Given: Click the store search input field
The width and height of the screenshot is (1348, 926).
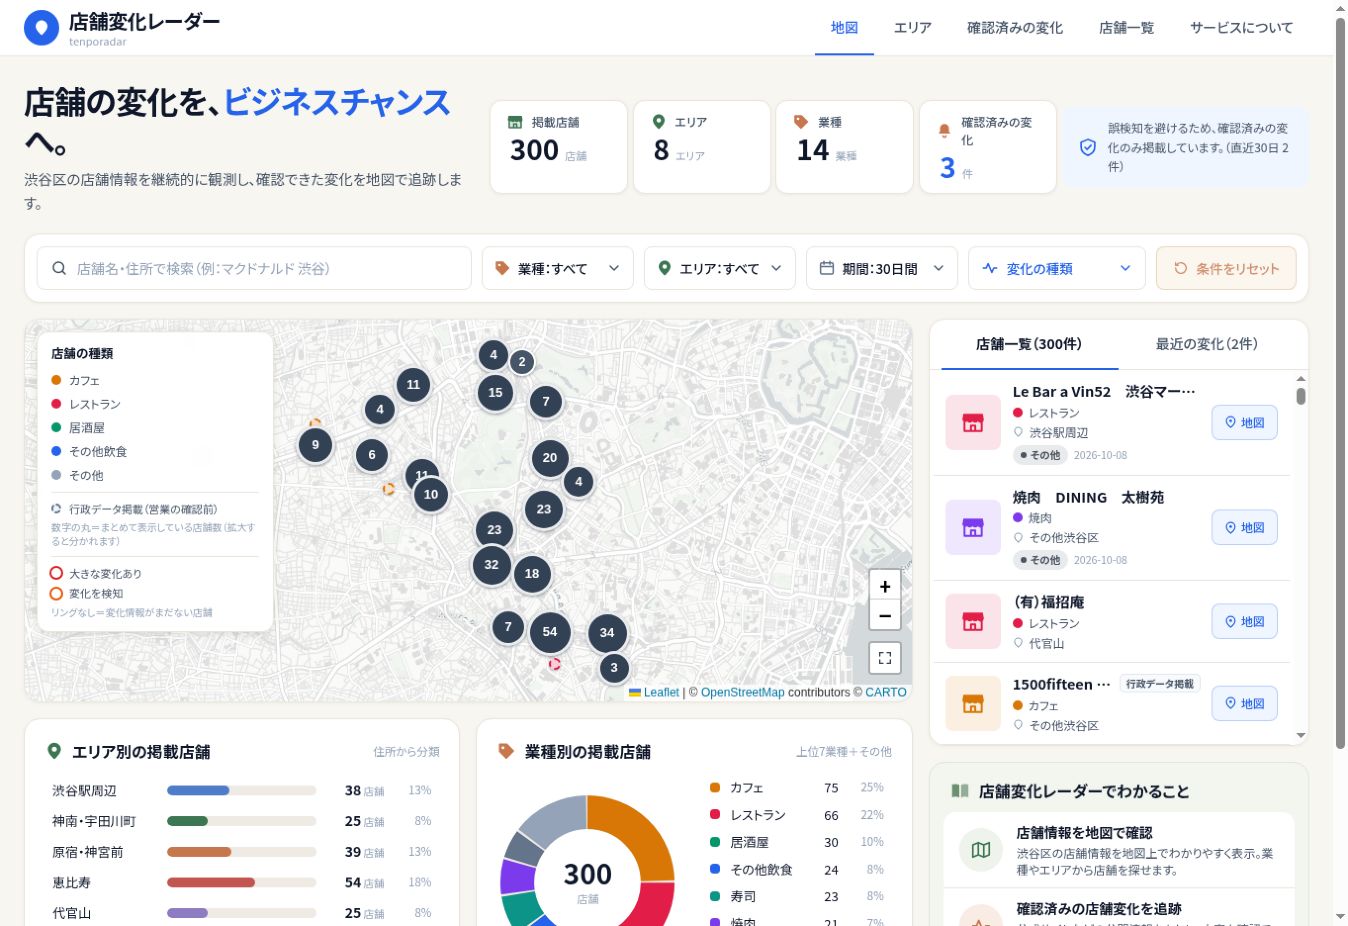Looking at the screenshot, I should [254, 268].
